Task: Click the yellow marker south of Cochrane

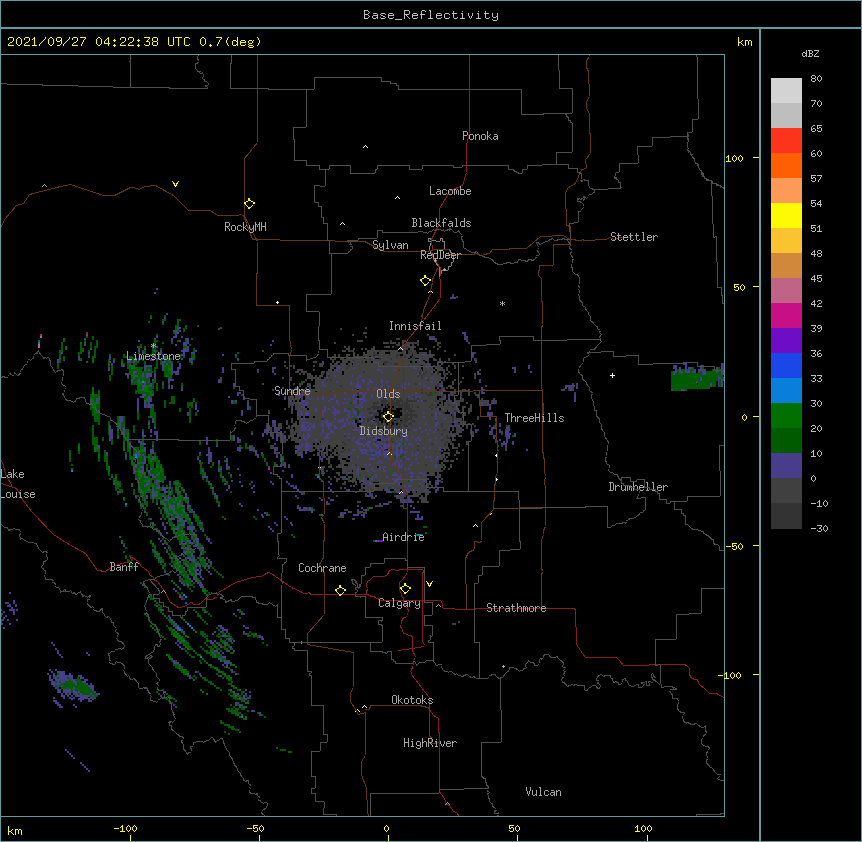Action: point(340,590)
